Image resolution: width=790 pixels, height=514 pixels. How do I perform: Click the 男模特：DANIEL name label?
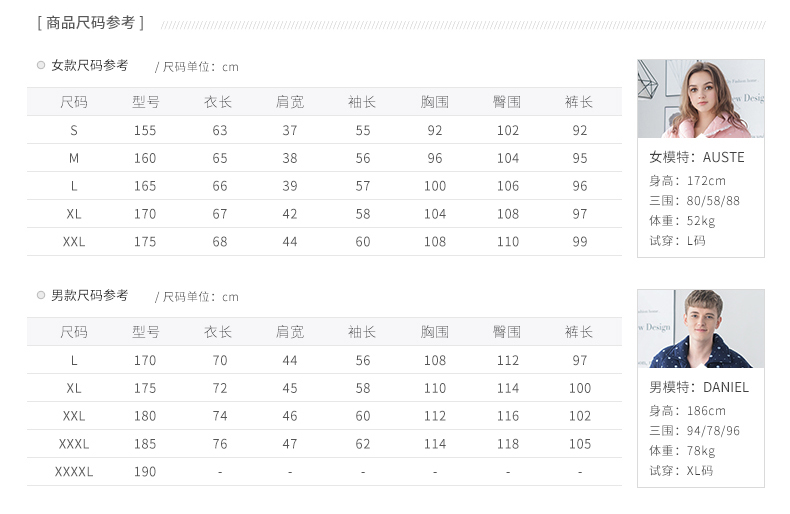(699, 387)
